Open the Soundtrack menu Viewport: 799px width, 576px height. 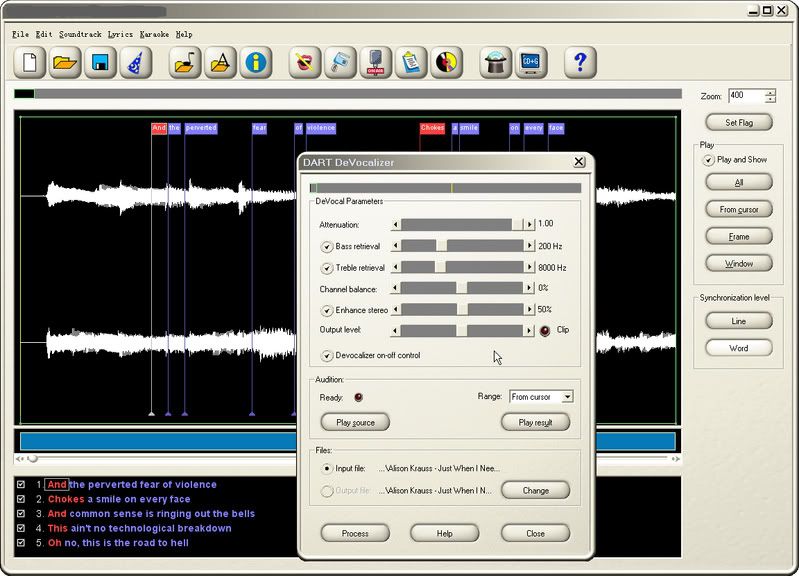pos(80,34)
